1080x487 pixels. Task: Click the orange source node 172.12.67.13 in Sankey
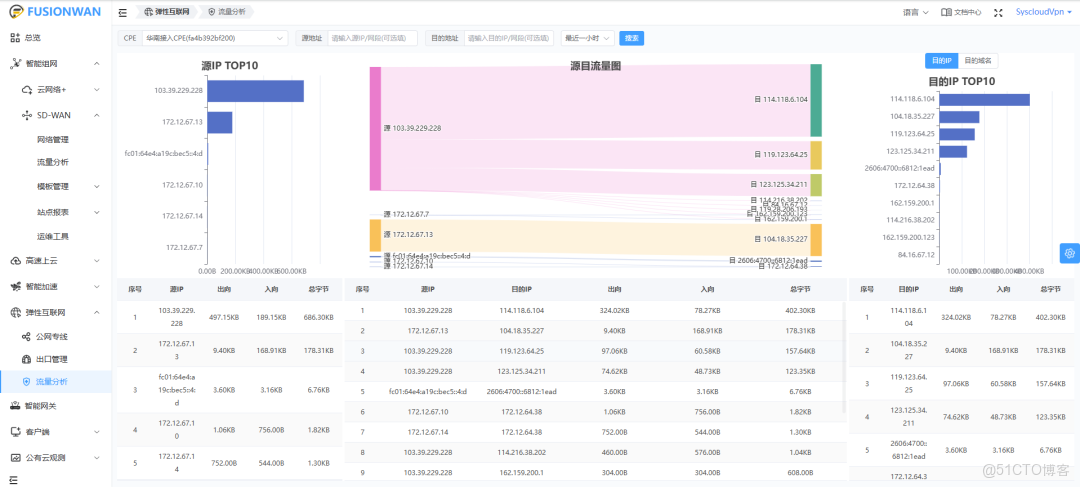(375, 235)
